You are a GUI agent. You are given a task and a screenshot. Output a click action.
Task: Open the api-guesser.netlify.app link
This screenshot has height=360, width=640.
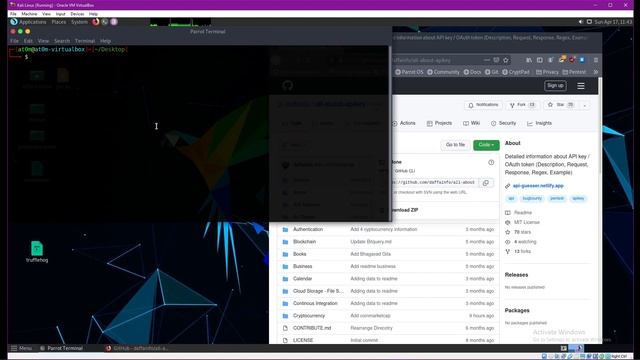tap(538, 186)
